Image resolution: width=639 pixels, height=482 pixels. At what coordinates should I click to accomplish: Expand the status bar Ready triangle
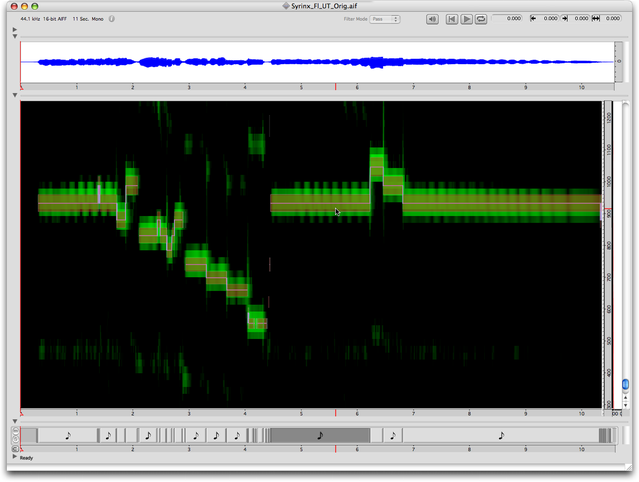tap(15, 457)
